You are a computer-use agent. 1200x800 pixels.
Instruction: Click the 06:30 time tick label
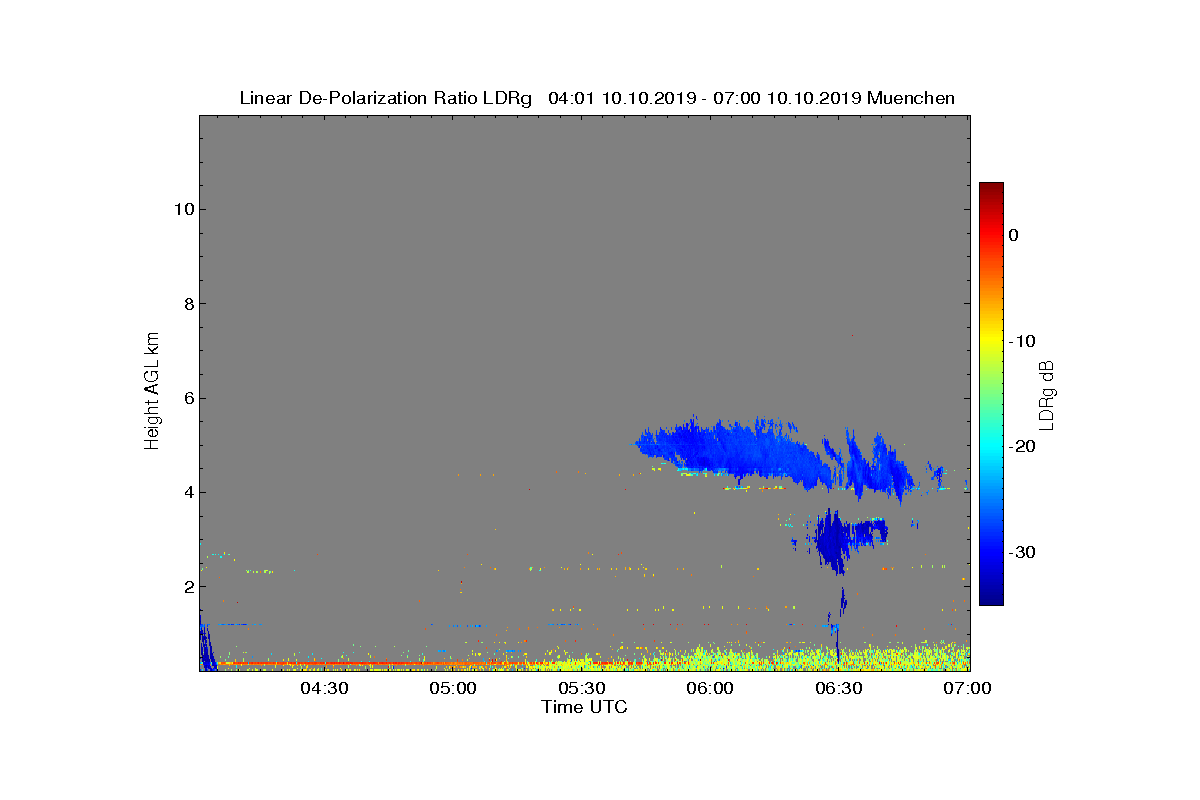coord(840,689)
